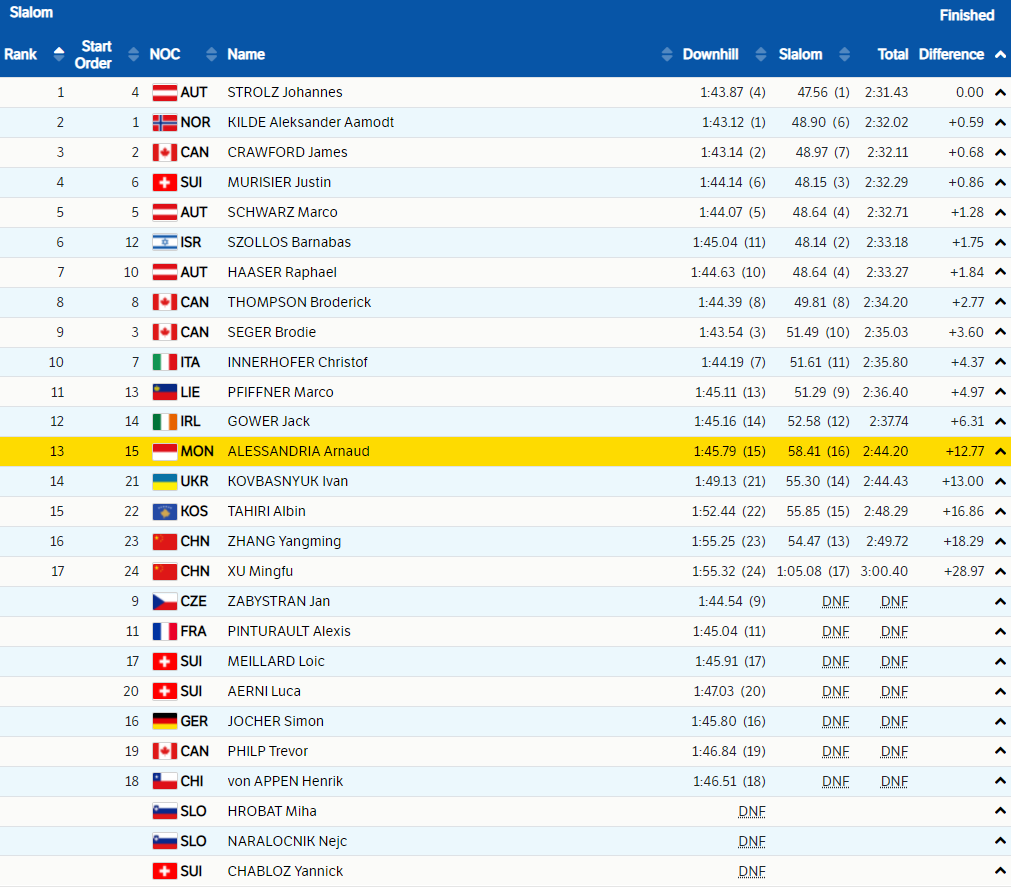The width and height of the screenshot is (1011, 888).
Task: Click DNF in HROBAT Miha's row
Action: click(x=751, y=811)
